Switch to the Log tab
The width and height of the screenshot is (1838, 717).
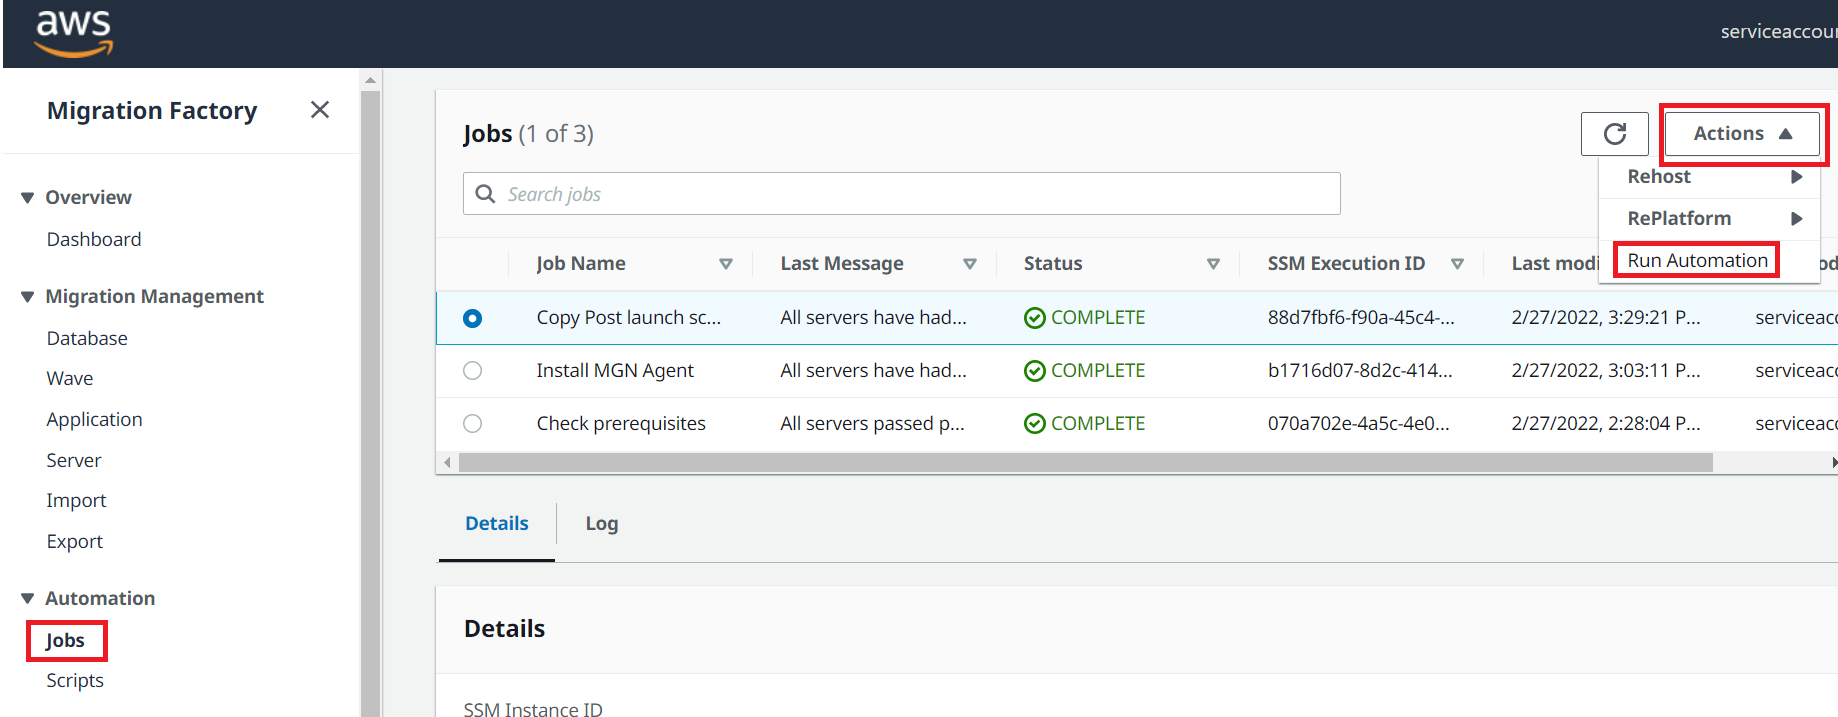pos(602,524)
